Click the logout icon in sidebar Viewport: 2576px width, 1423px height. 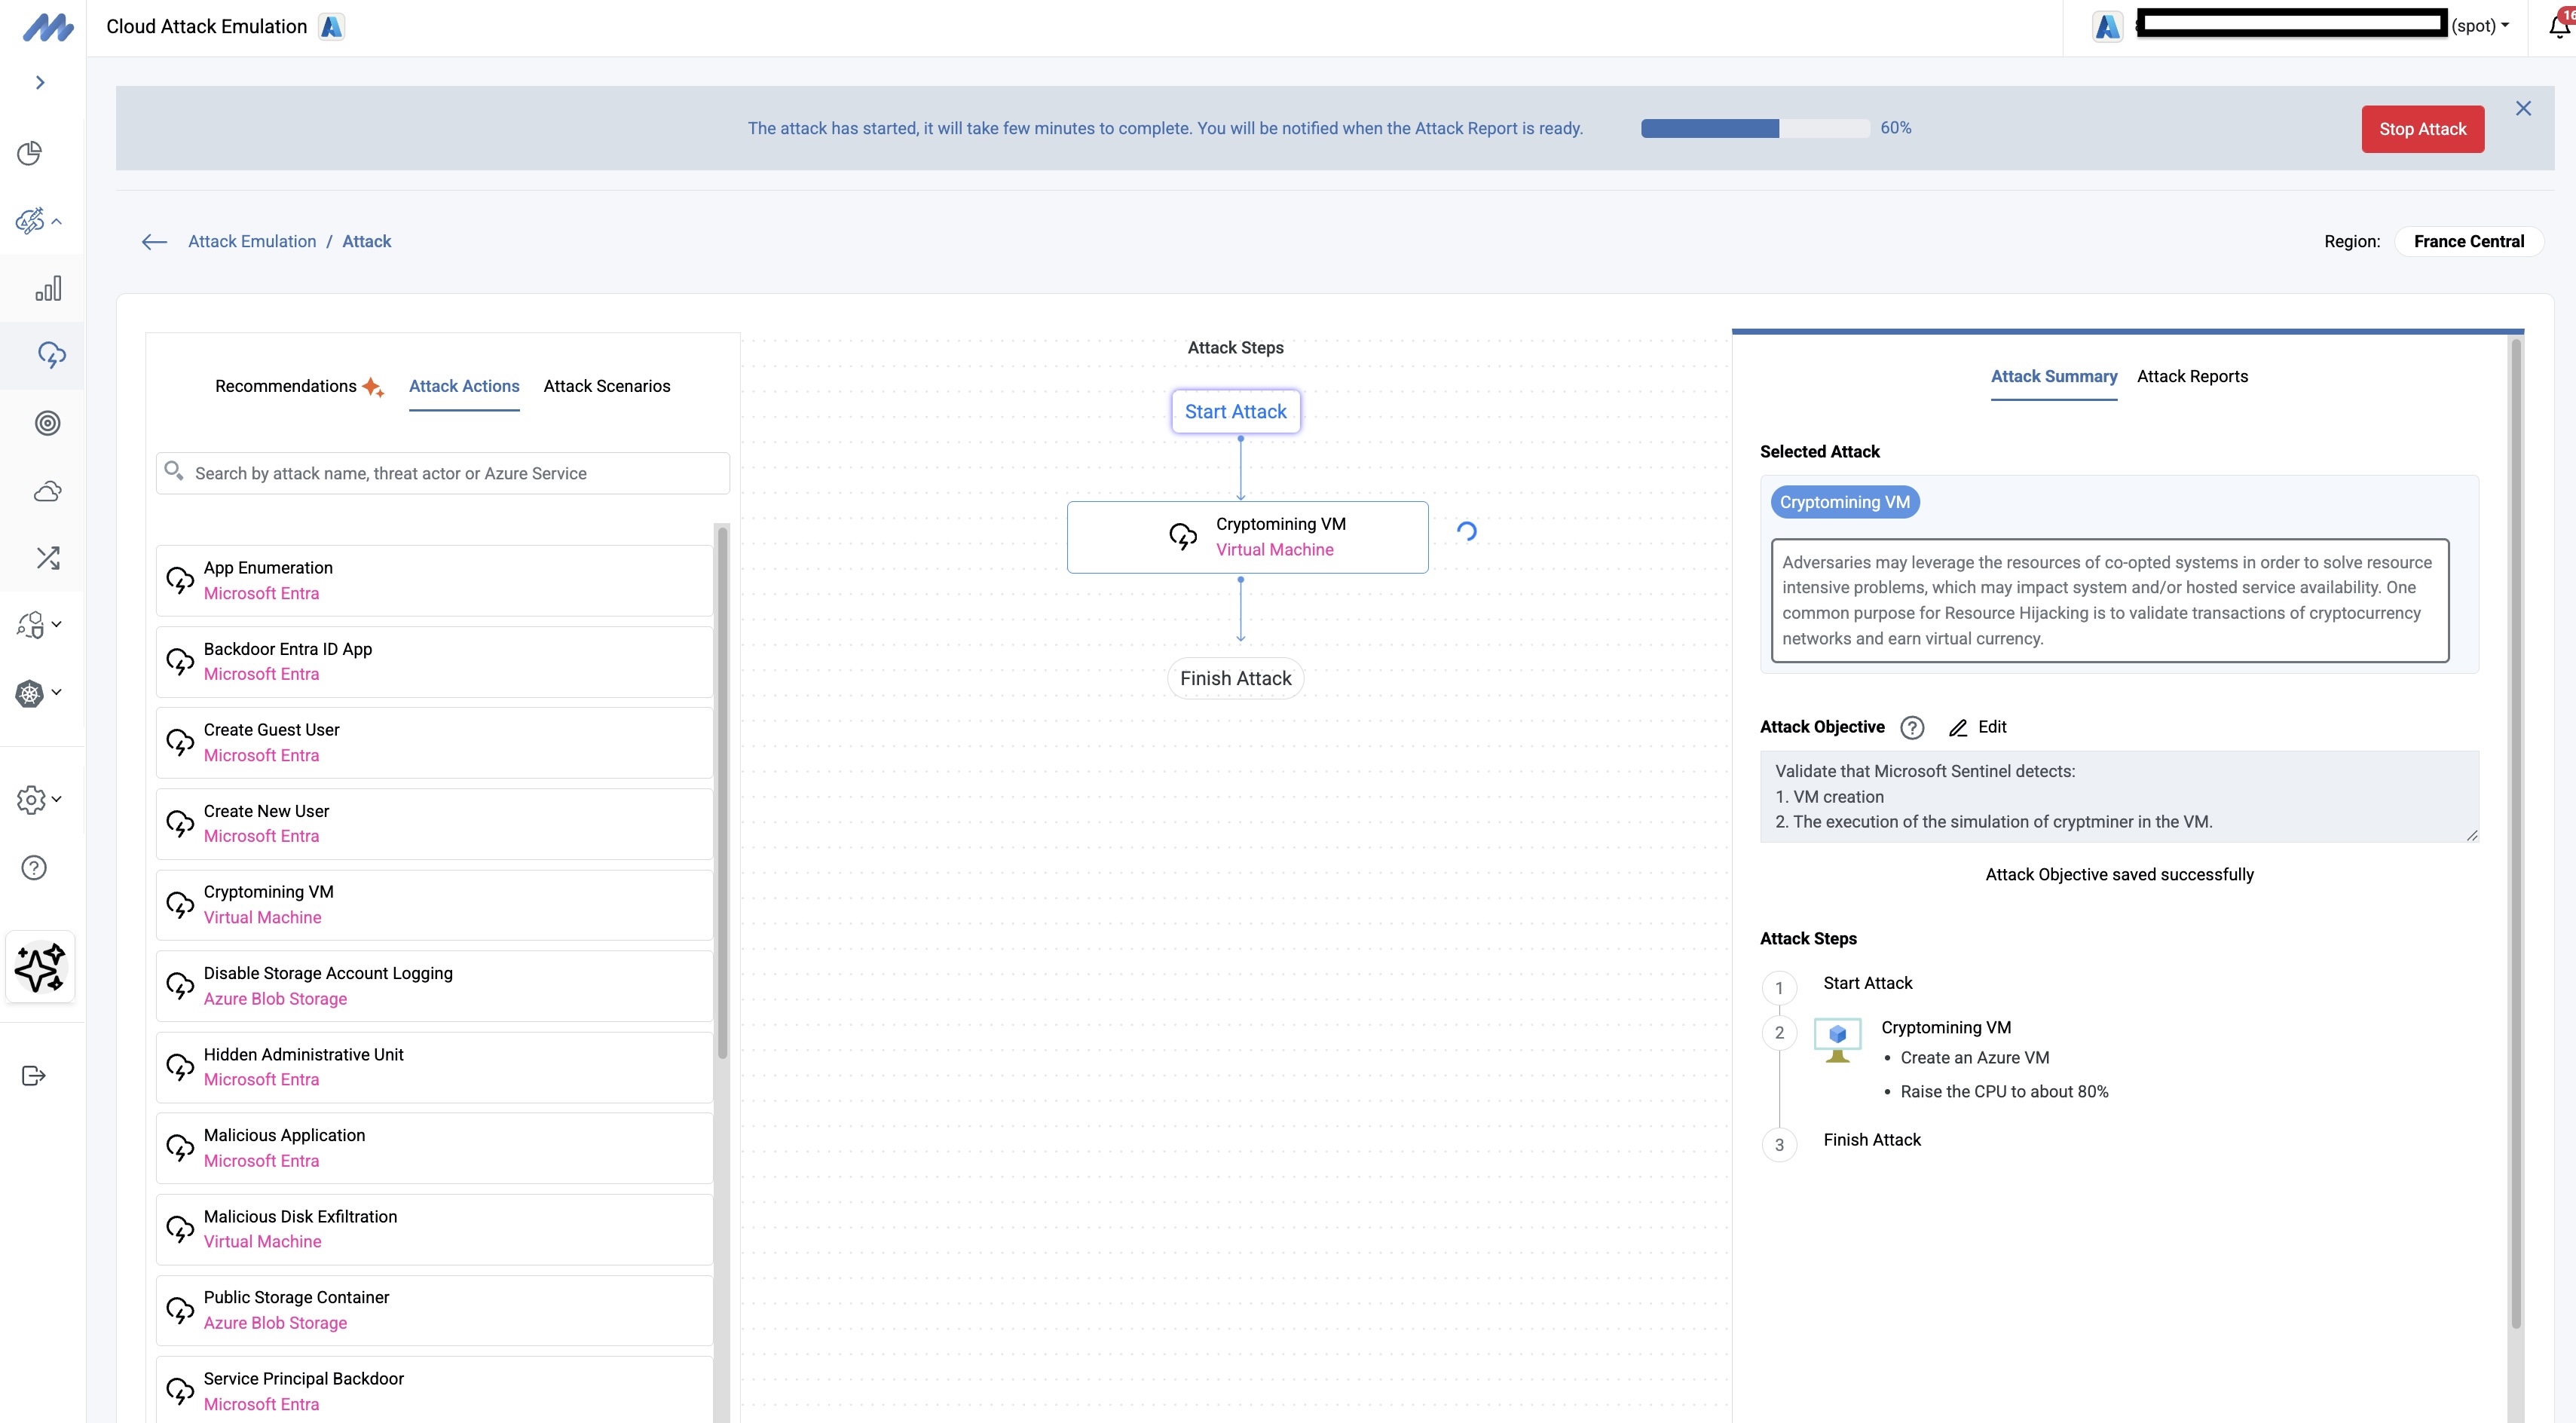34,1076
